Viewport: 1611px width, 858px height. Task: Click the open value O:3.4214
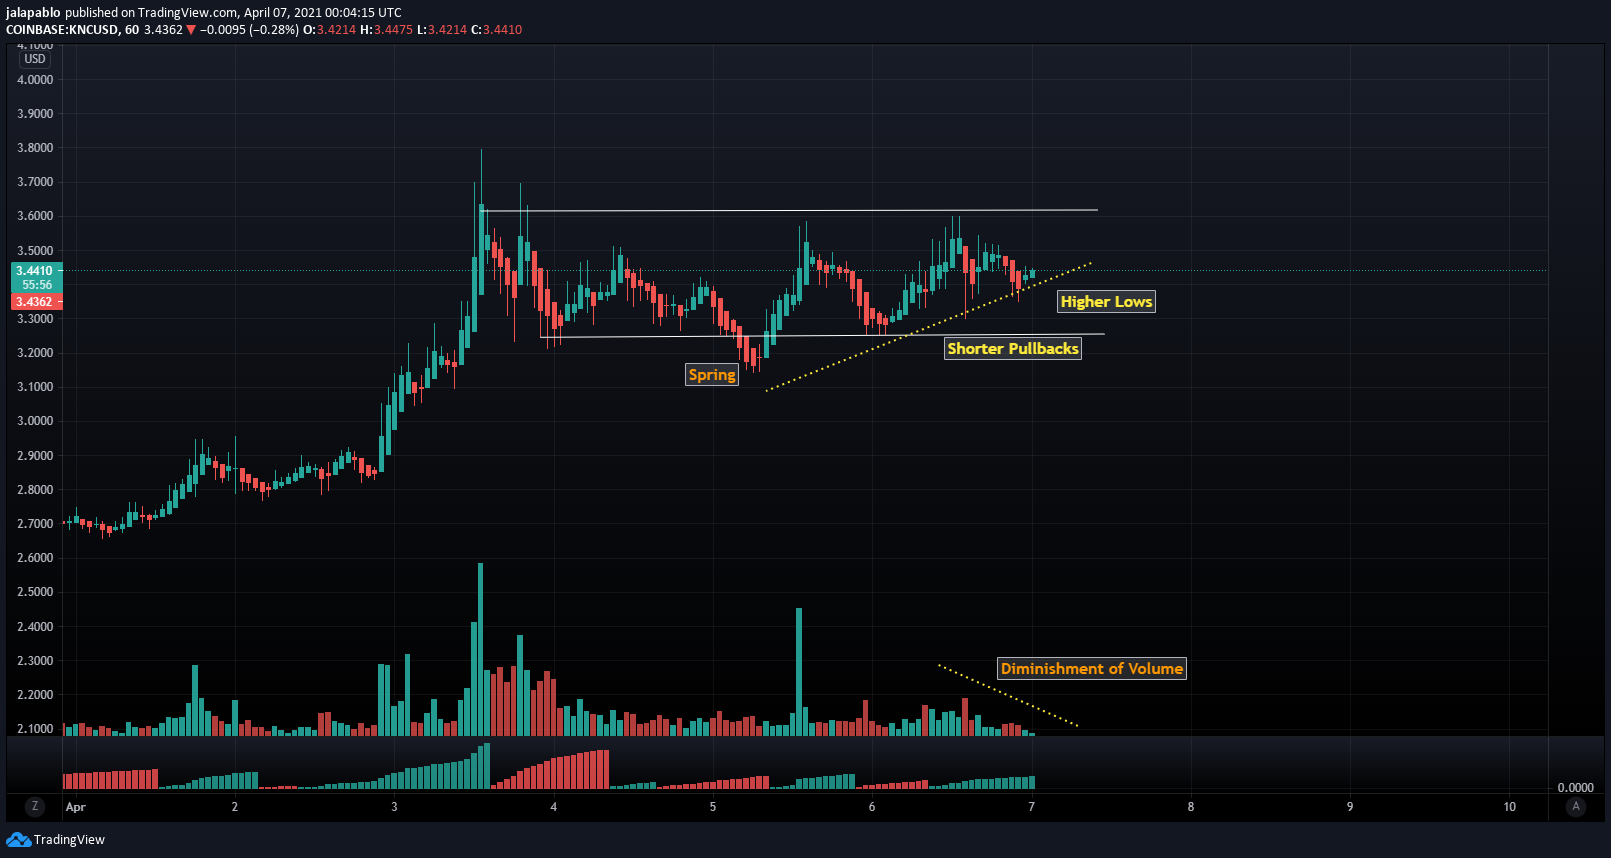click(330, 30)
